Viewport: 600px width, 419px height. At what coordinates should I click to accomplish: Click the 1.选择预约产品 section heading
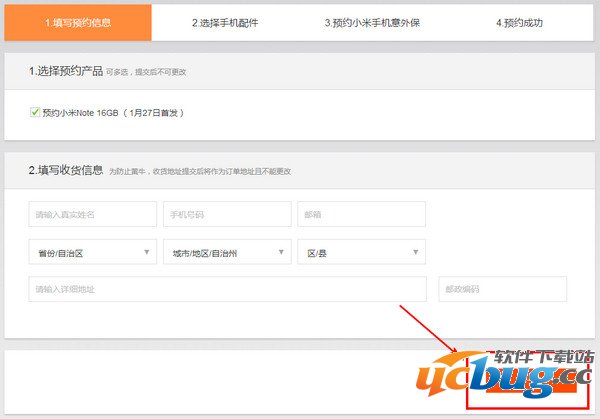[x=66, y=72]
